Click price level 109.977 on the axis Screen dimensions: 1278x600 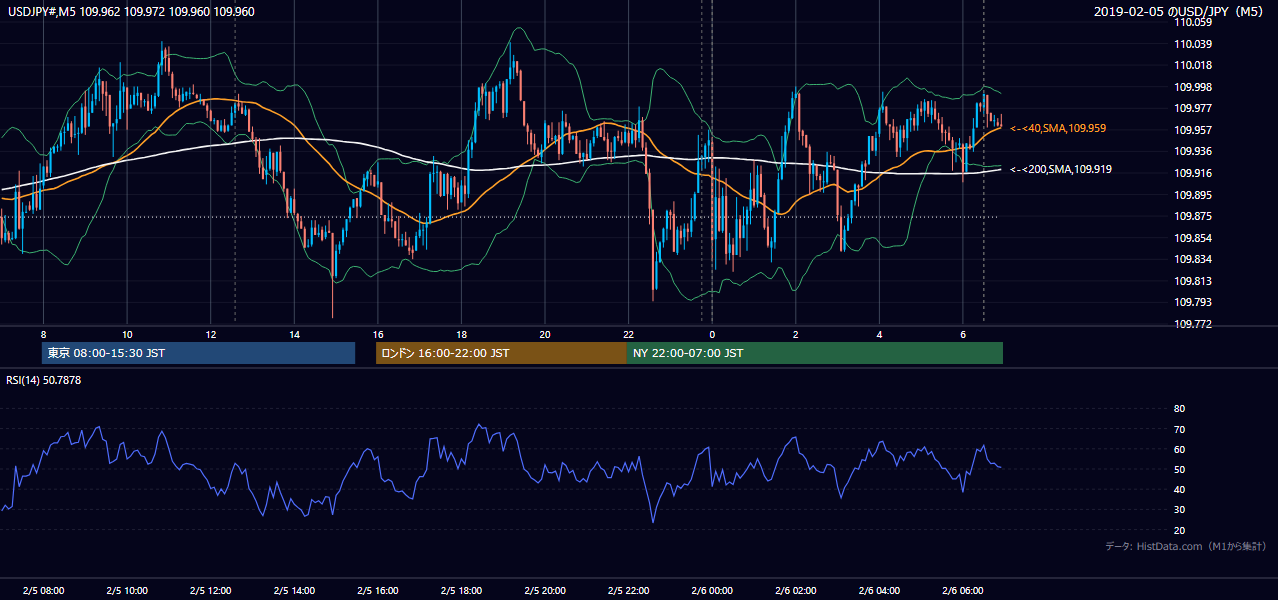(1193, 108)
